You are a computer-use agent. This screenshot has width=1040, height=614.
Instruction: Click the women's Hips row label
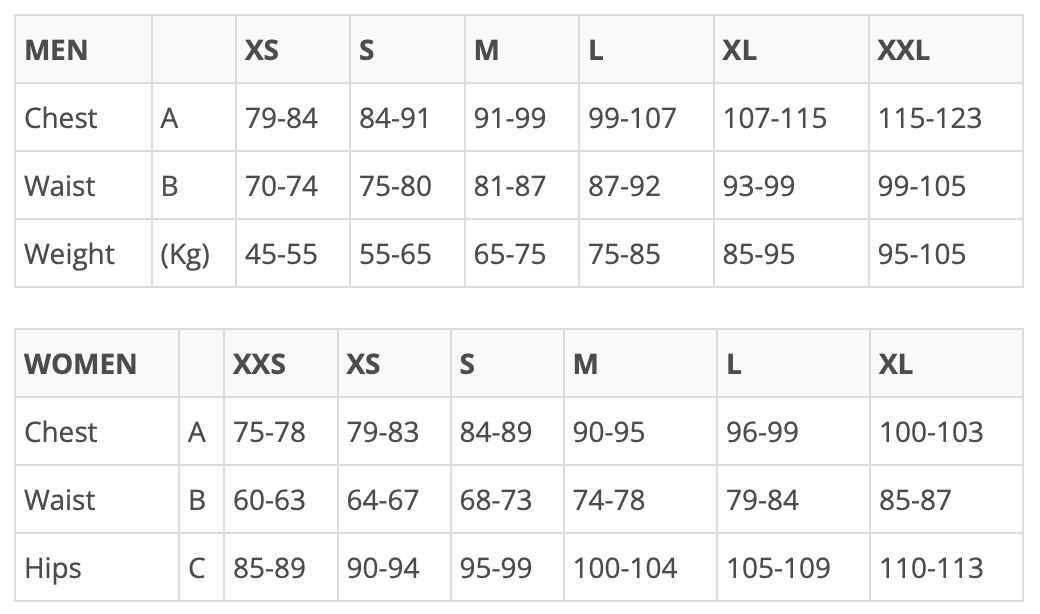coord(53,568)
